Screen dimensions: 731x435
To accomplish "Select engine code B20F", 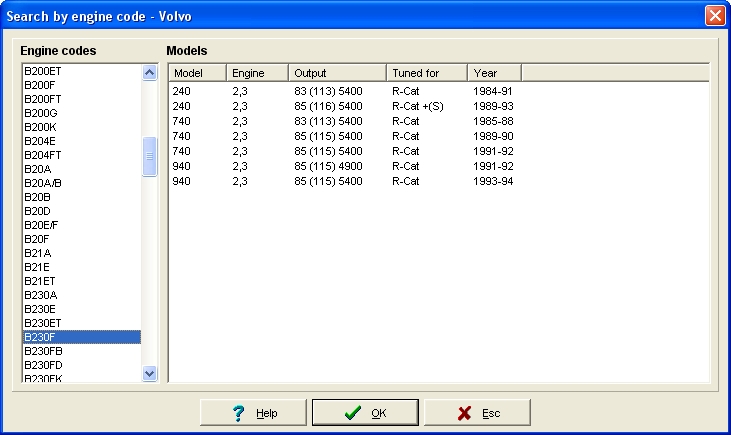I will (82, 239).
